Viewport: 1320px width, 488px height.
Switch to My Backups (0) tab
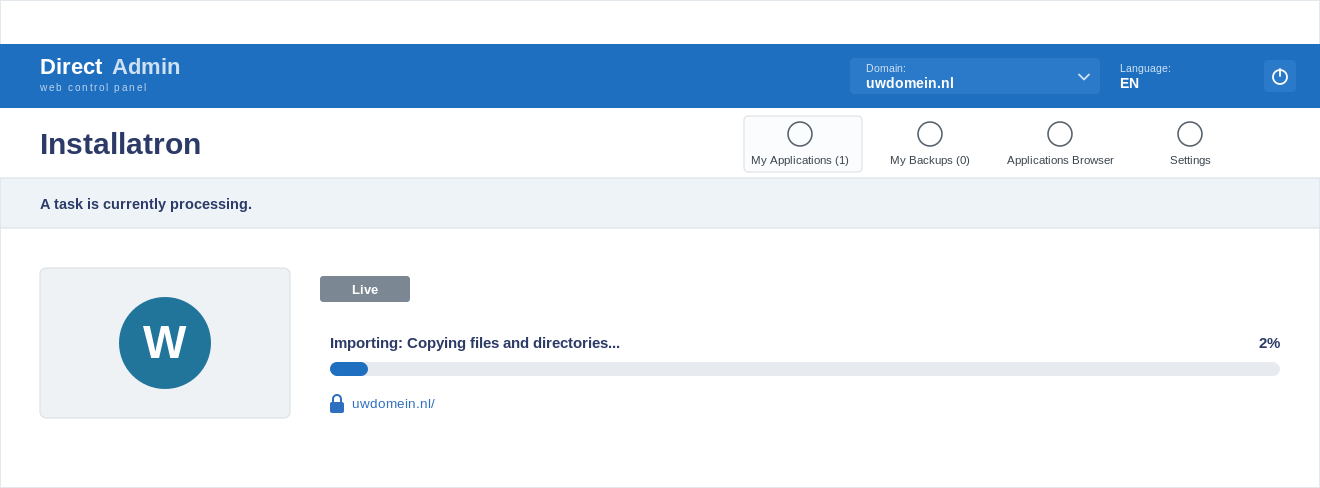tap(930, 160)
